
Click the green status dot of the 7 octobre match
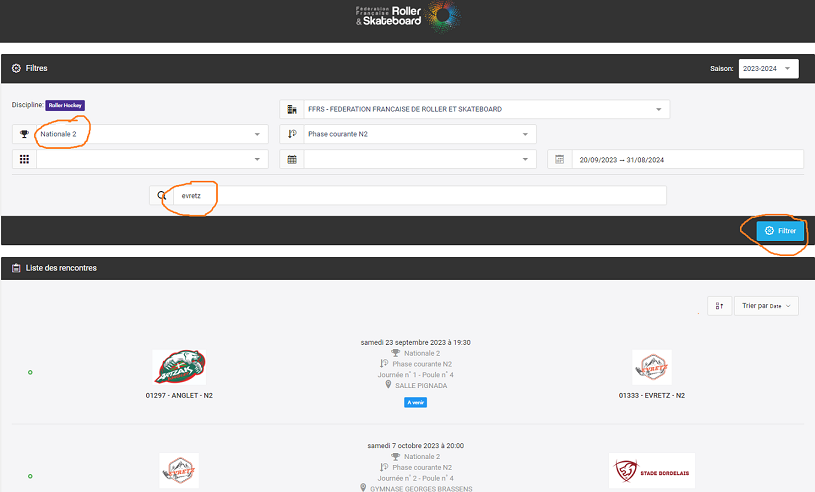[30, 476]
